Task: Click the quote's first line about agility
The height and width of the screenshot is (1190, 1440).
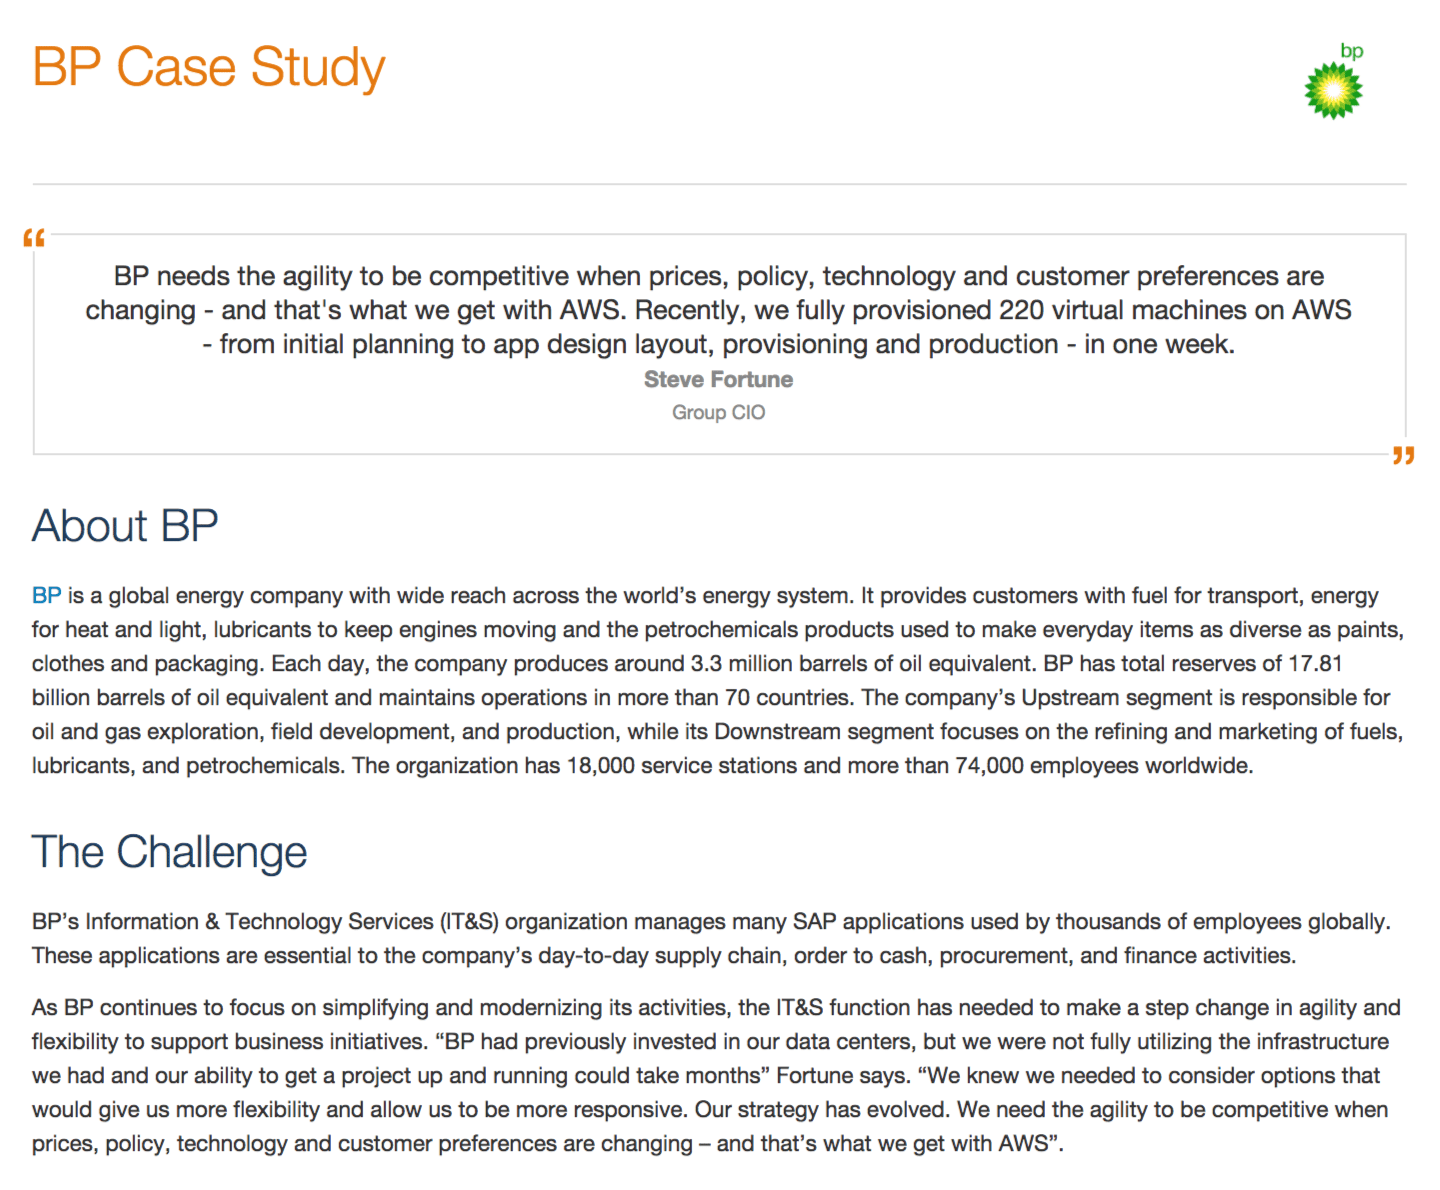Action: [718, 276]
